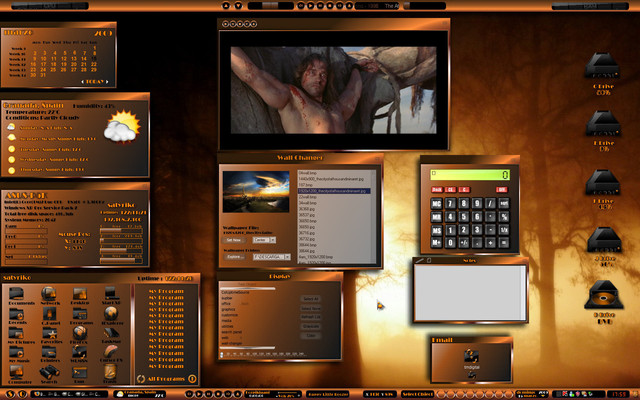Click the clock in the bottom taskbar
Viewport: 640px width, 400px height.
(619, 394)
